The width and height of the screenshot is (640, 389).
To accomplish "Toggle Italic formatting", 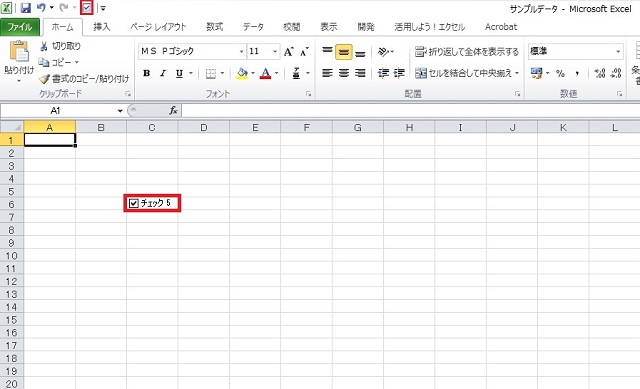I will [163, 73].
